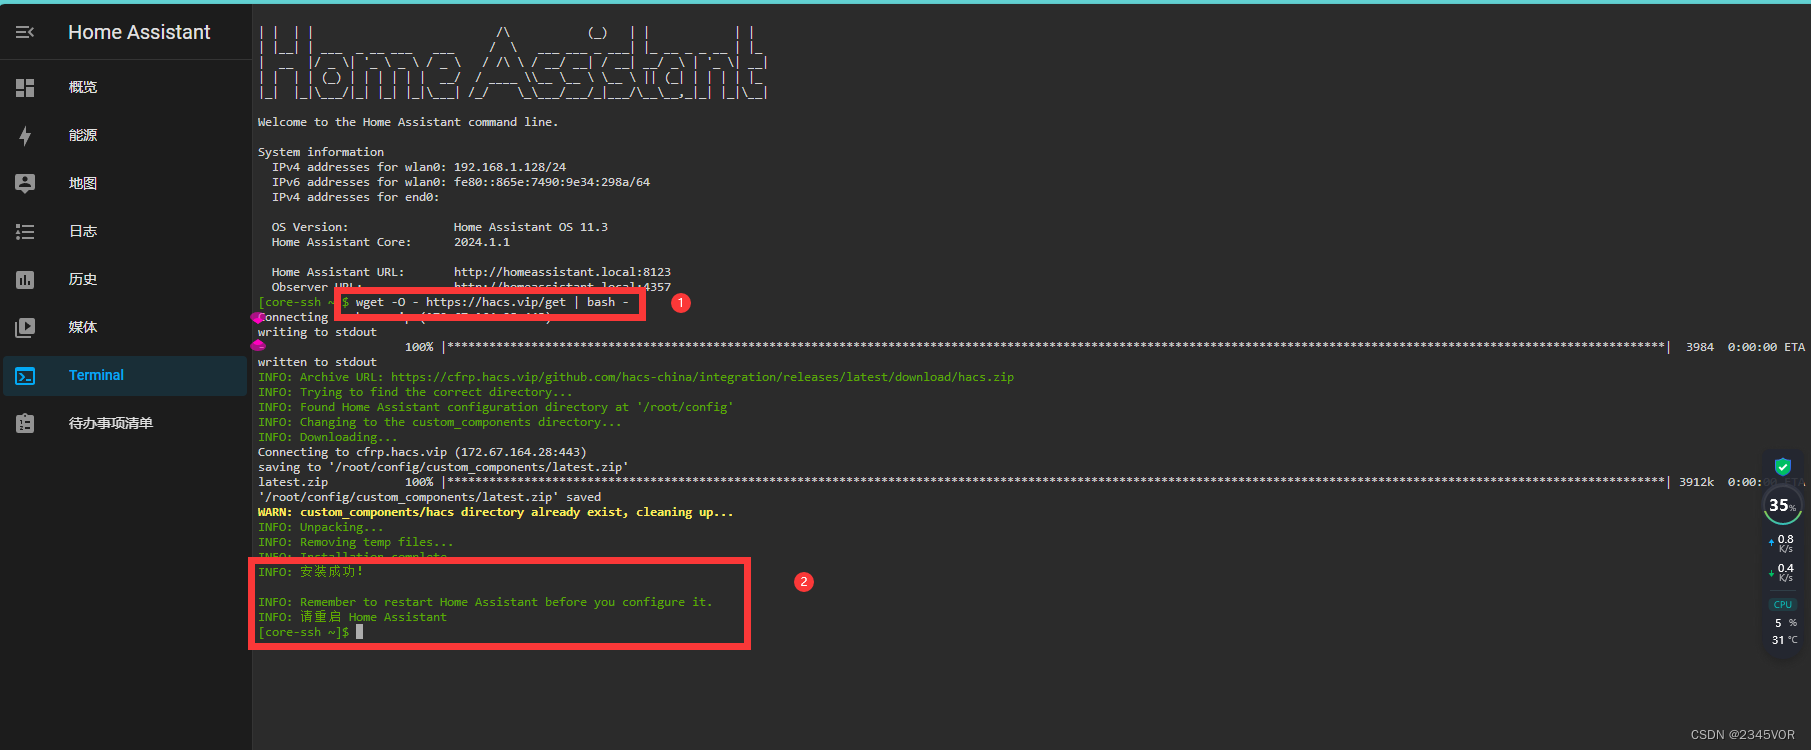
Task: Click the Terminal console icon
Action: pos(25,376)
